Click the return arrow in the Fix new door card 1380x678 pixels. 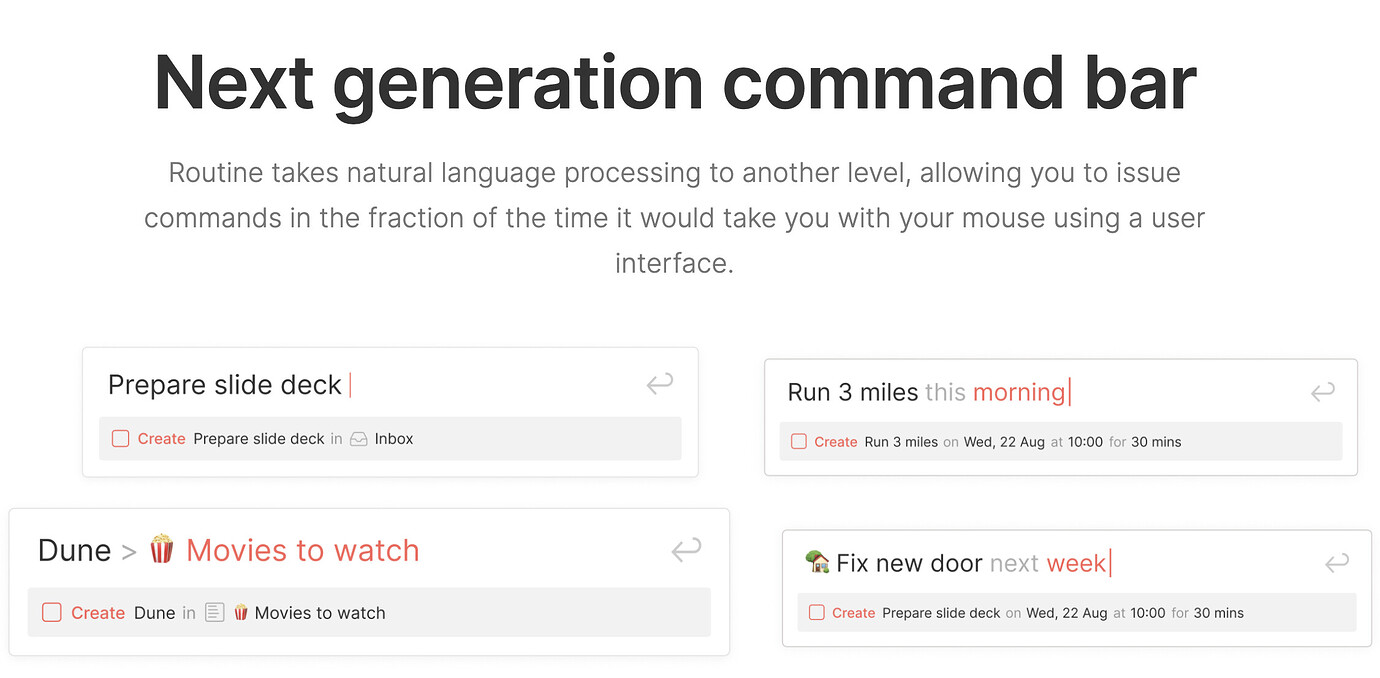click(1336, 562)
